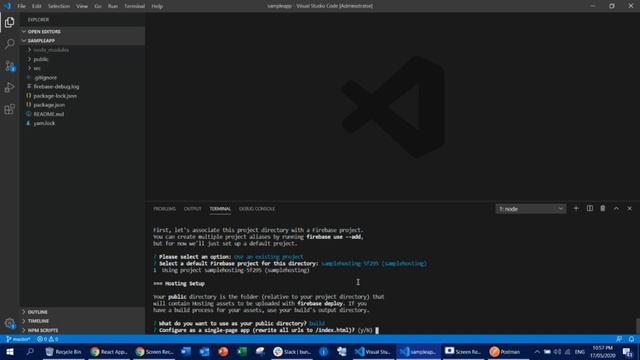
Task: Open the .gitignore file
Action: pos(82,78)
